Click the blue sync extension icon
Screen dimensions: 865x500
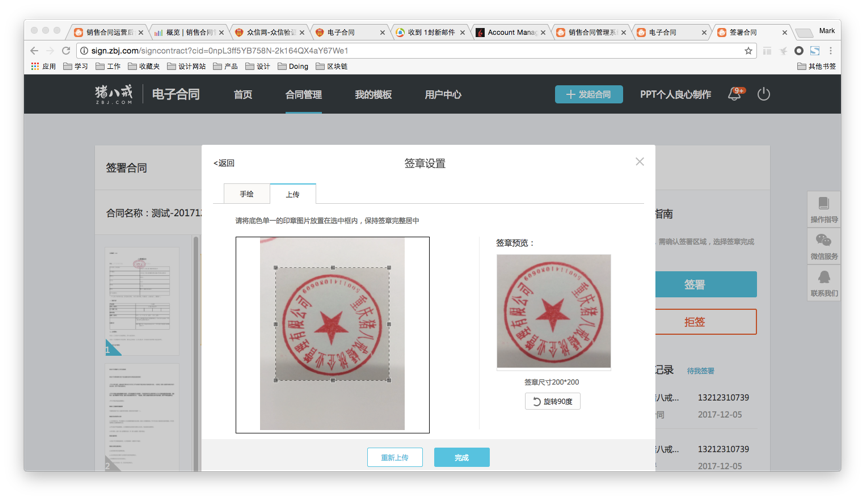815,51
